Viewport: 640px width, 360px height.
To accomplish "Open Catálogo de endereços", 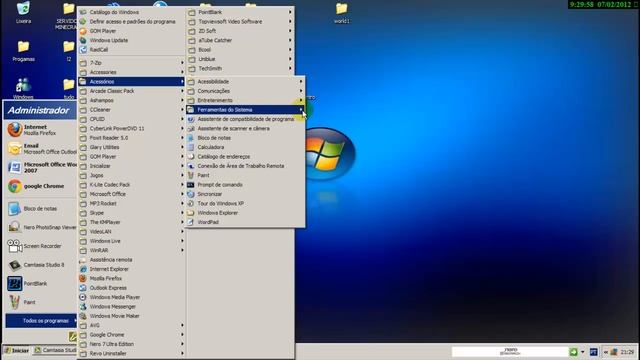I will tap(245, 157).
